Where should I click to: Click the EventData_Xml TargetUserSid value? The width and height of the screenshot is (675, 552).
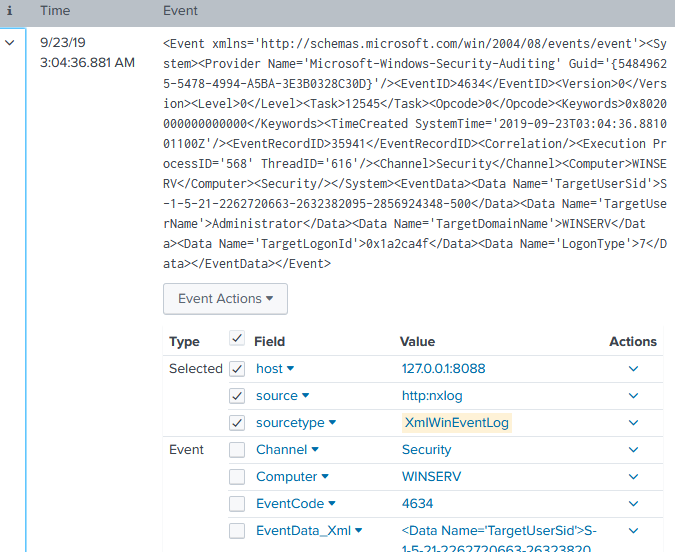click(499, 540)
